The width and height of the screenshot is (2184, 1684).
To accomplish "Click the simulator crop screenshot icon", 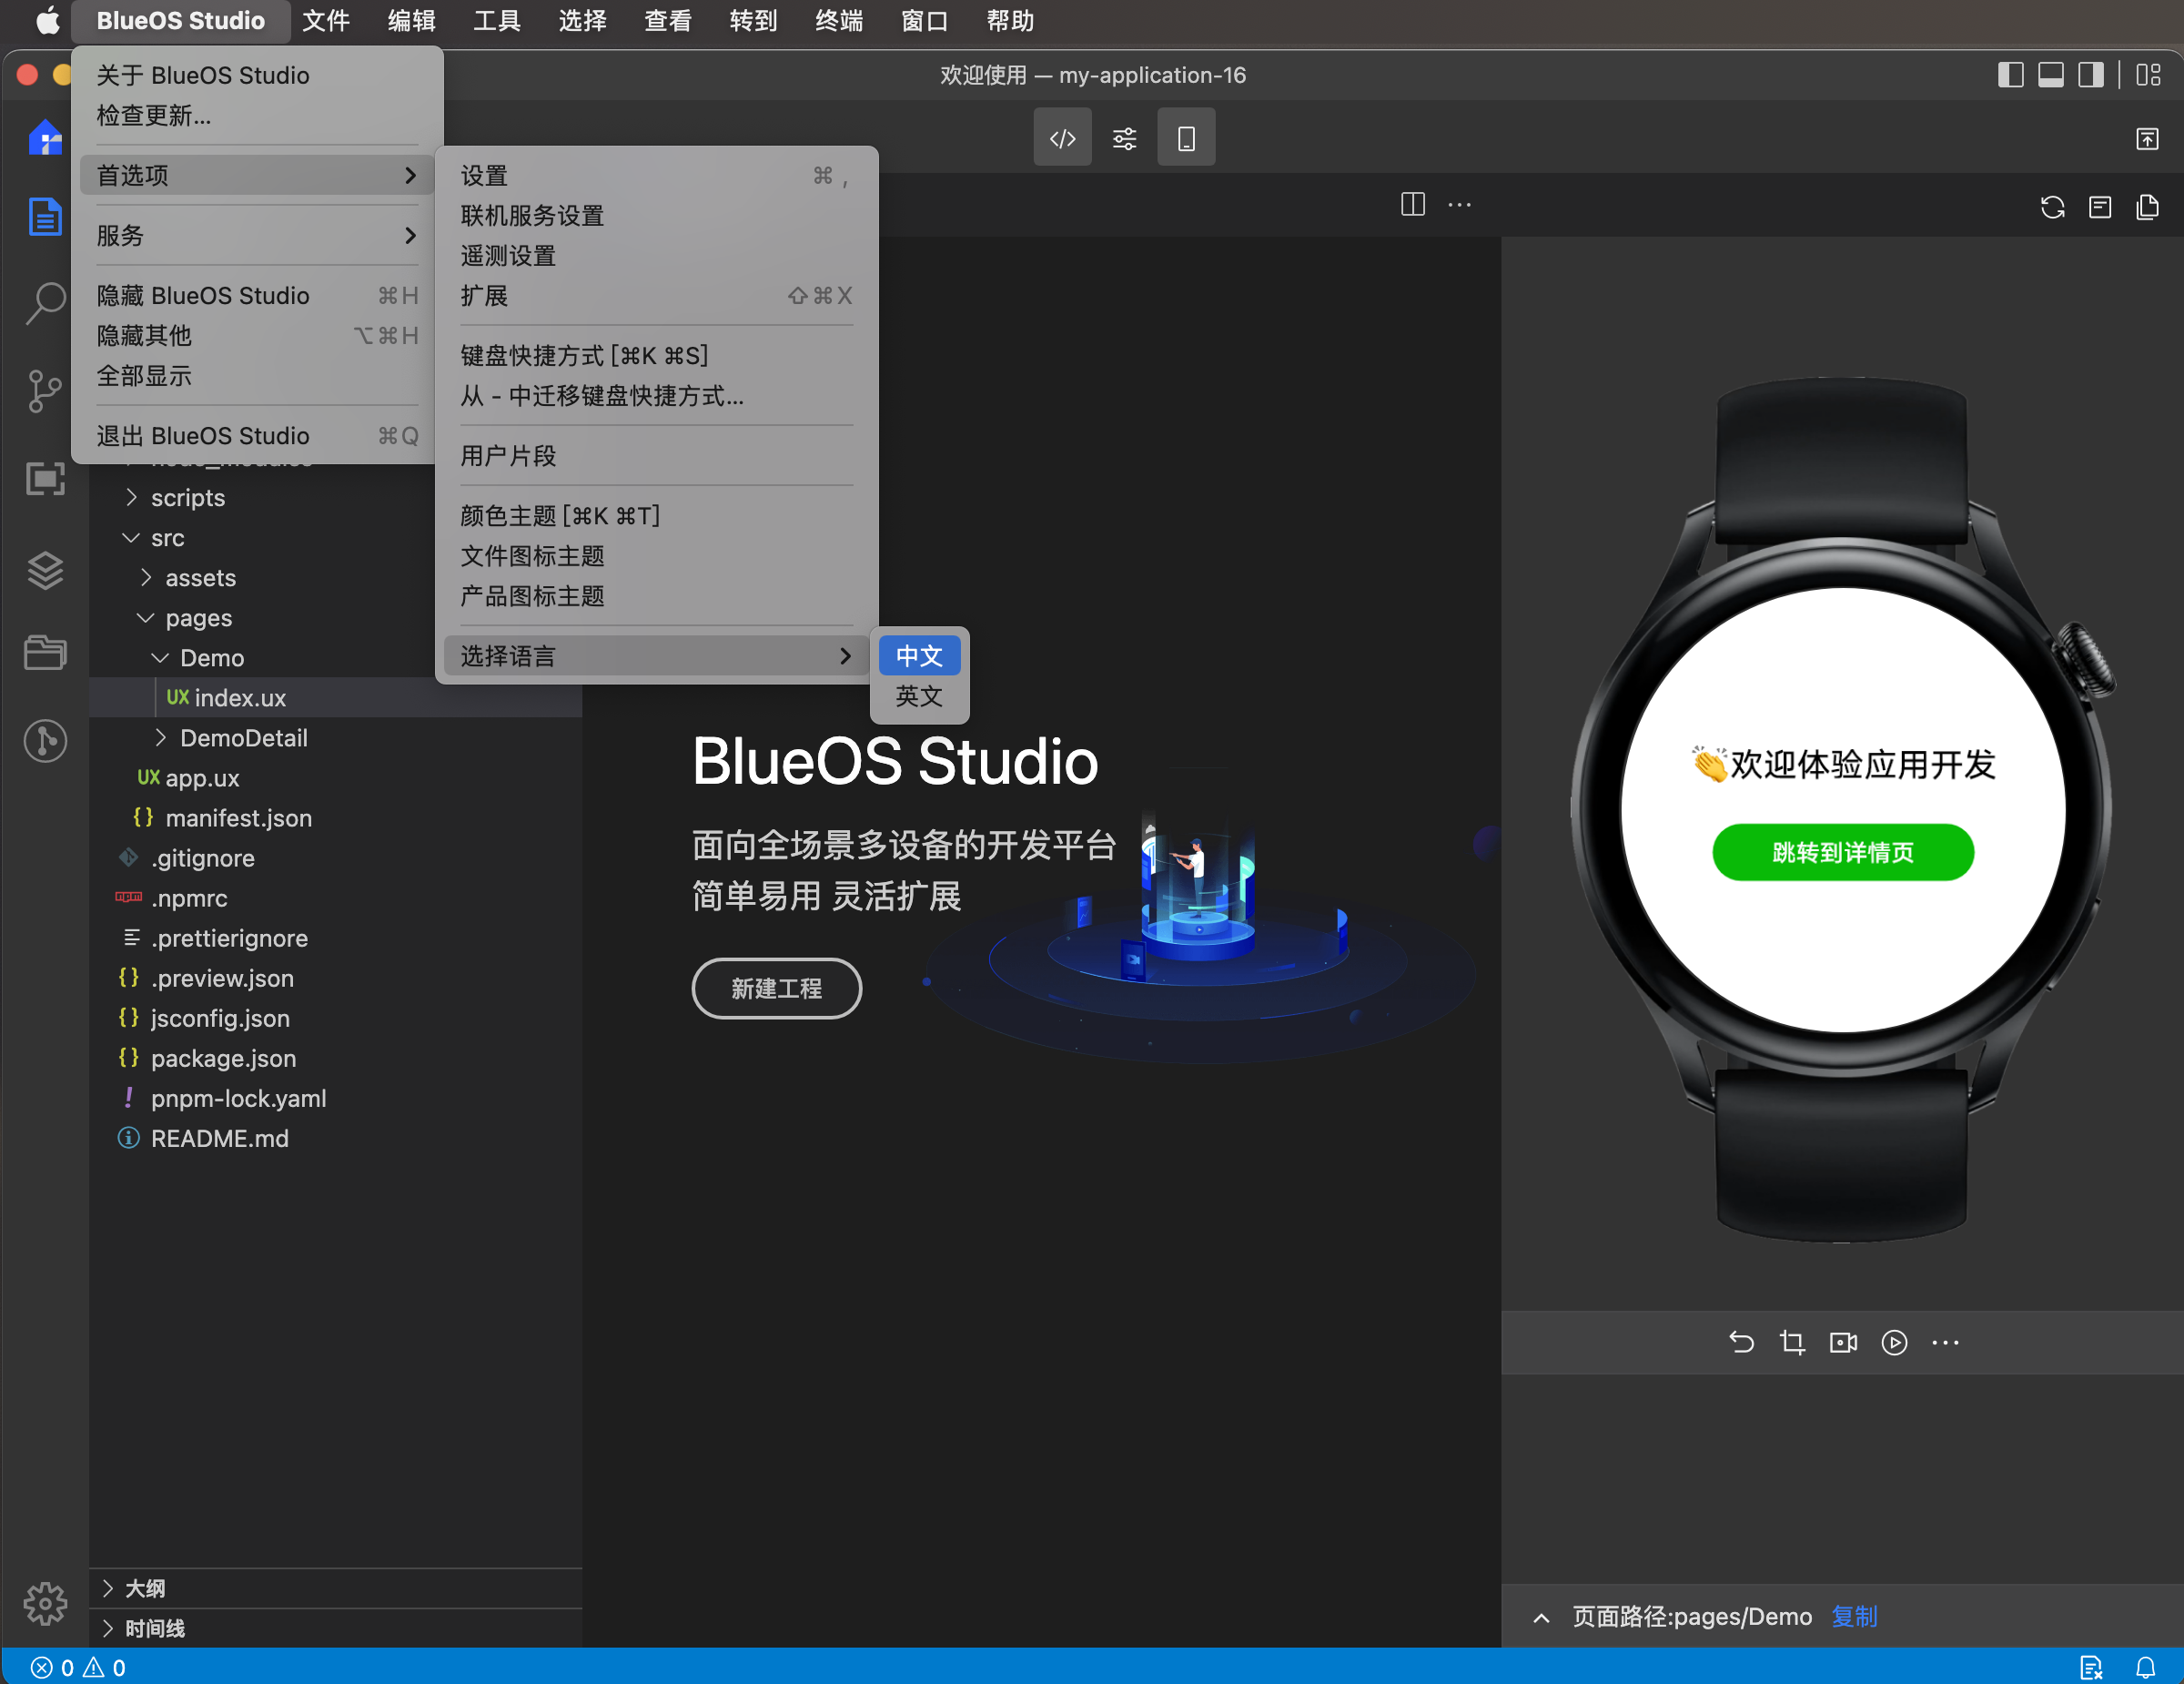I will [x=1792, y=1342].
